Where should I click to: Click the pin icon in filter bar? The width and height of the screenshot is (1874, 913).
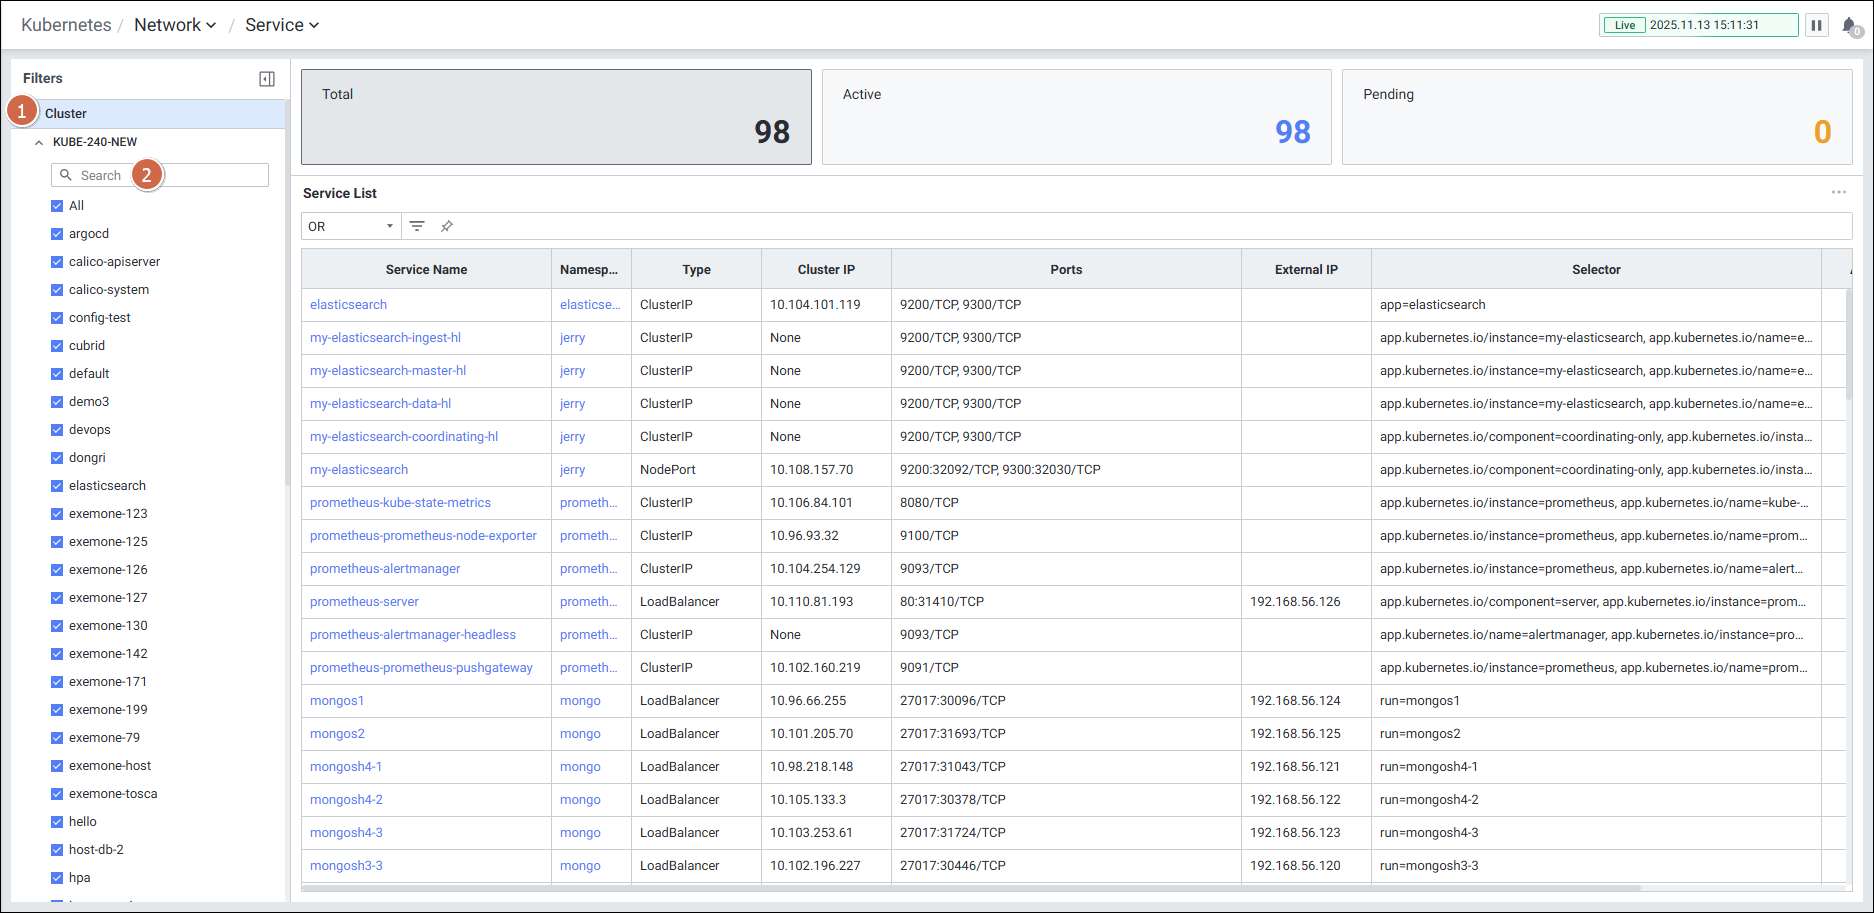(x=447, y=226)
